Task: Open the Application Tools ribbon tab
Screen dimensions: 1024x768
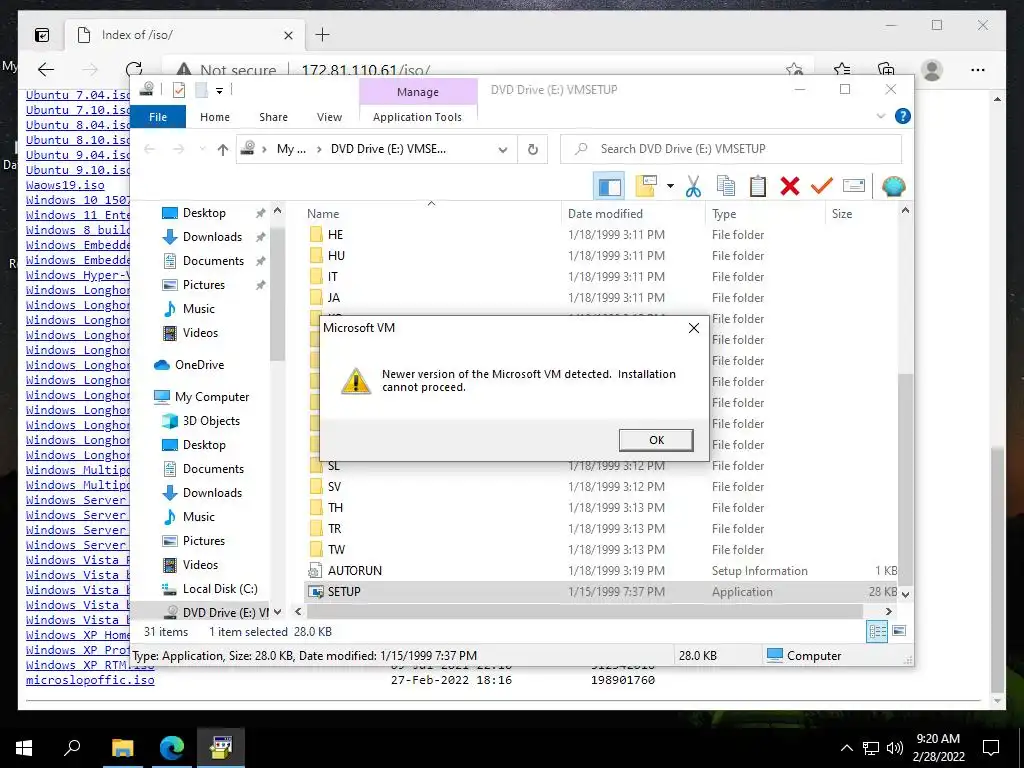Action: [x=417, y=117]
